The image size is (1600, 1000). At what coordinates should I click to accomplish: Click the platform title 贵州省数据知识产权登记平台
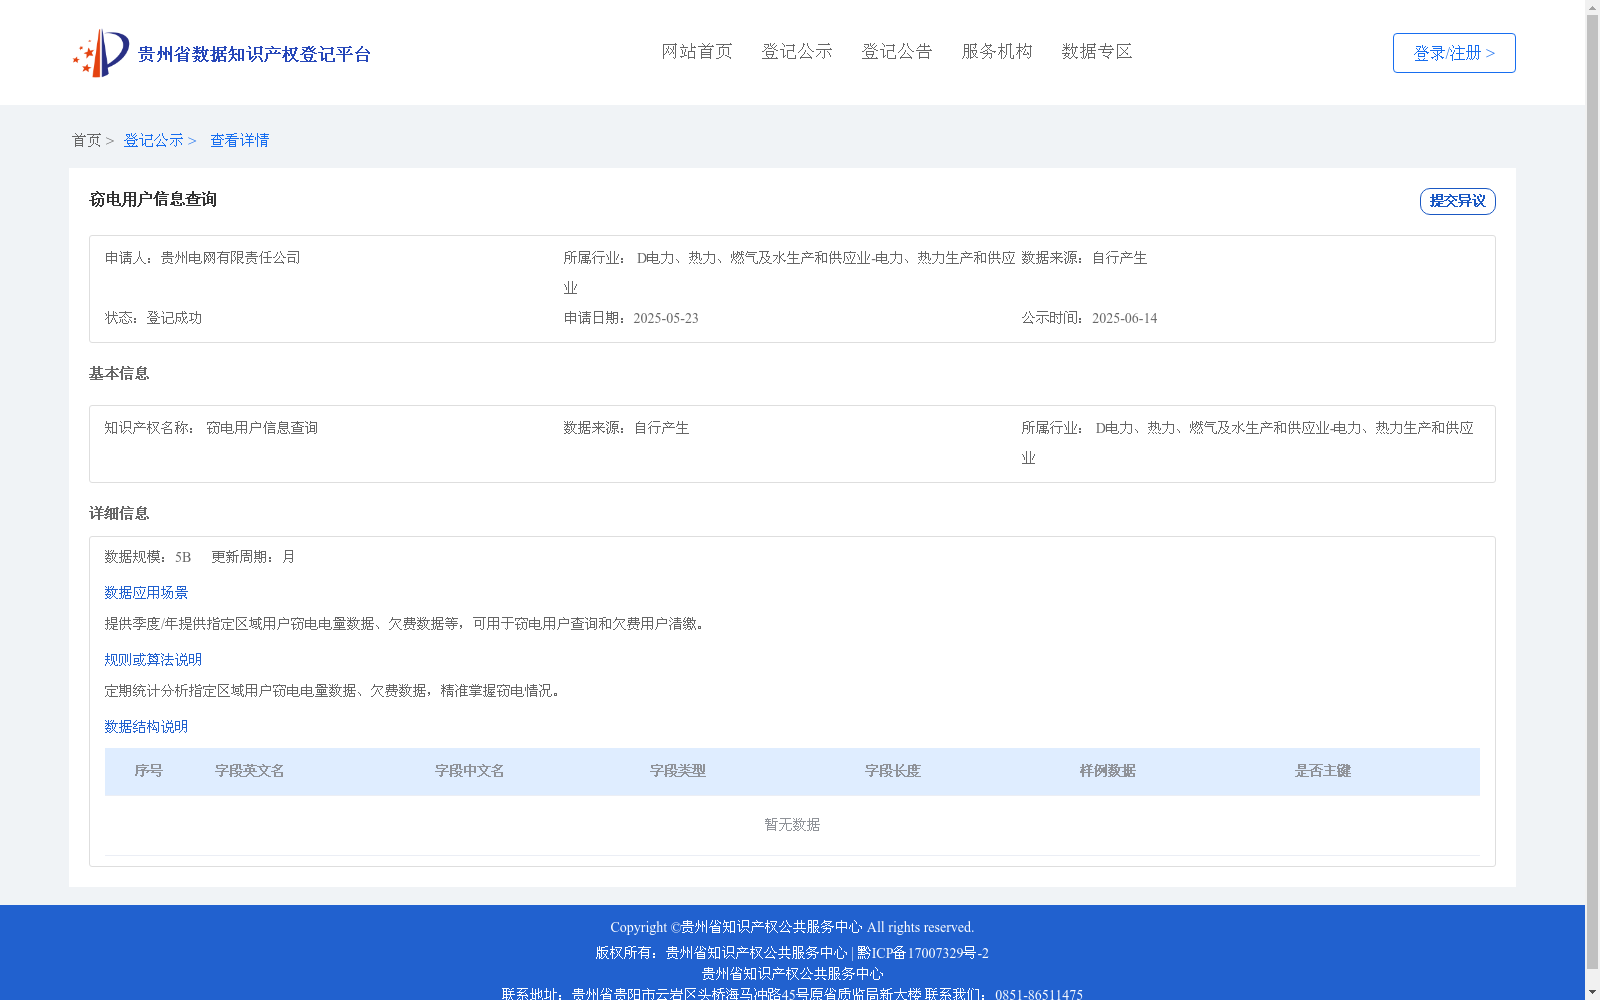[x=254, y=55]
